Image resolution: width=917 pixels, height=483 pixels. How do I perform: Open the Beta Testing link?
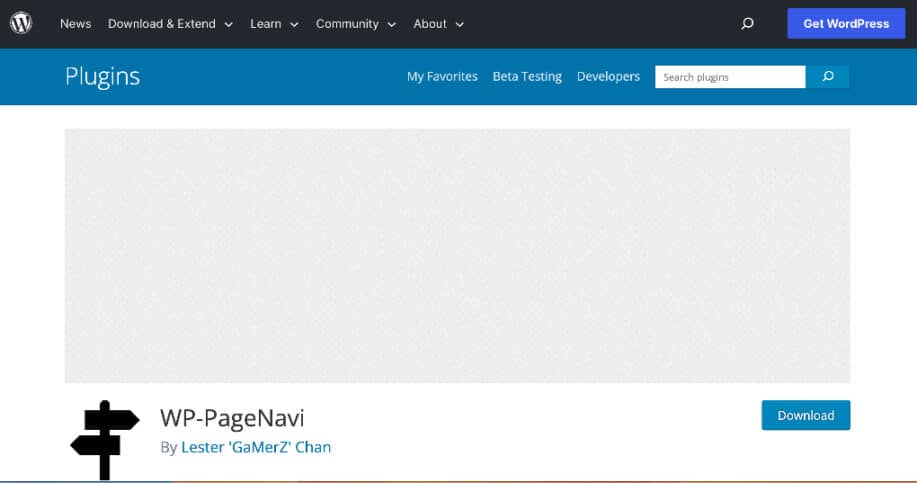[527, 77]
